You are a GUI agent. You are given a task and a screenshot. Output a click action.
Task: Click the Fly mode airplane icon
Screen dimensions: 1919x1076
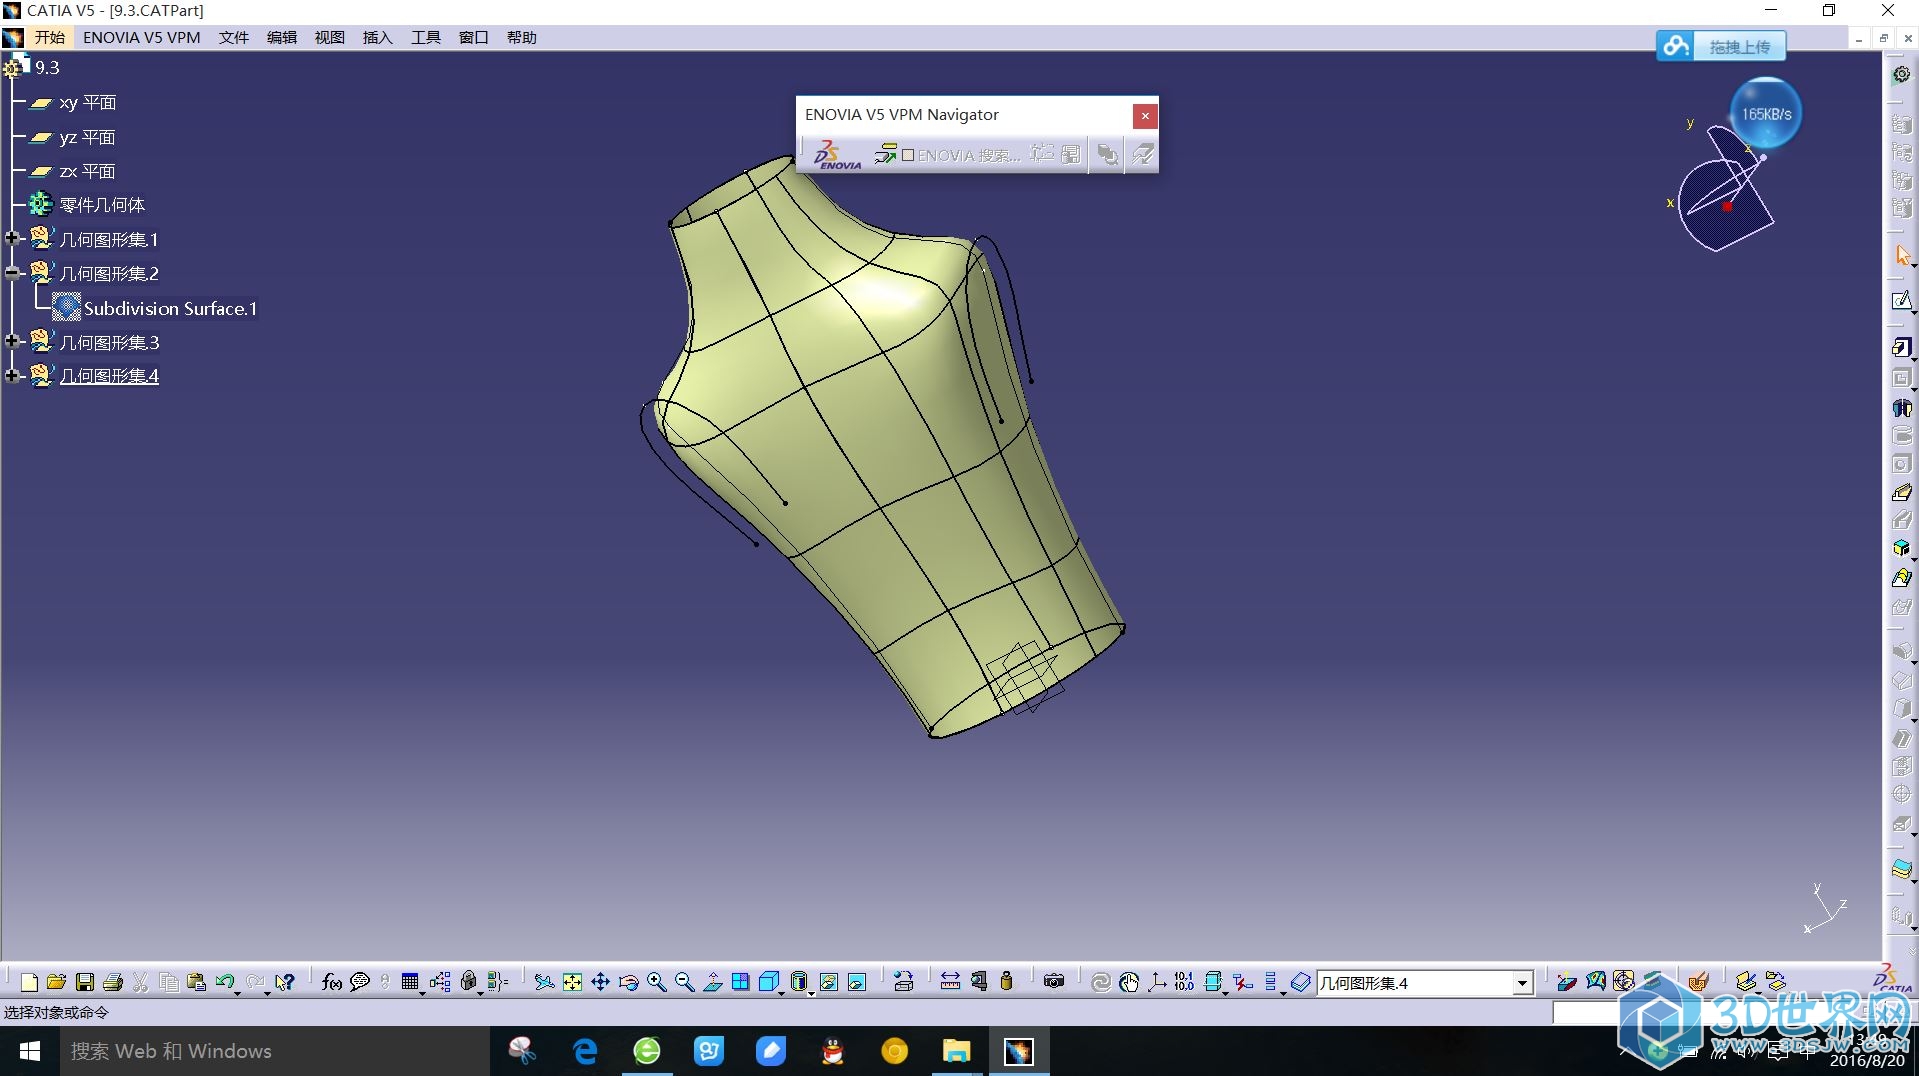pos(543,982)
